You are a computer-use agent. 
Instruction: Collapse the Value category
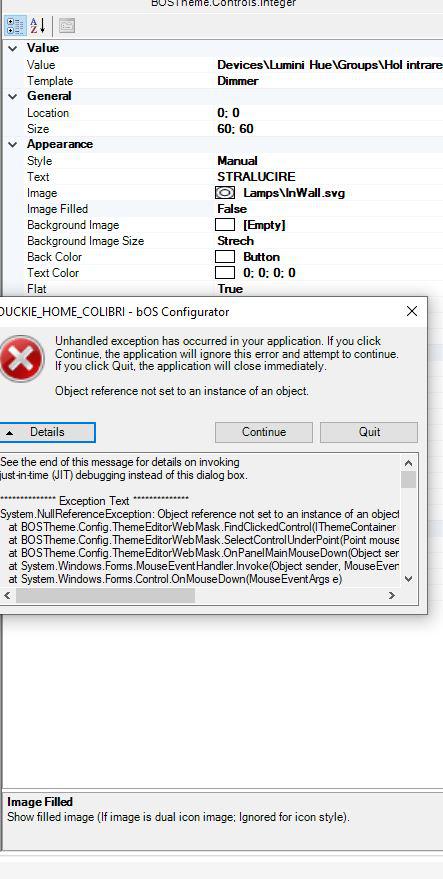[12, 48]
